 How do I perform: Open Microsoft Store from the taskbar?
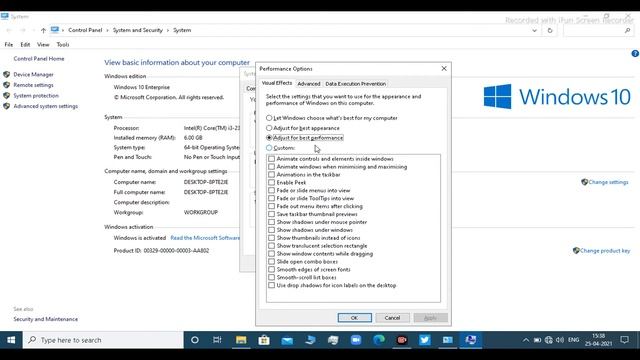click(264, 340)
